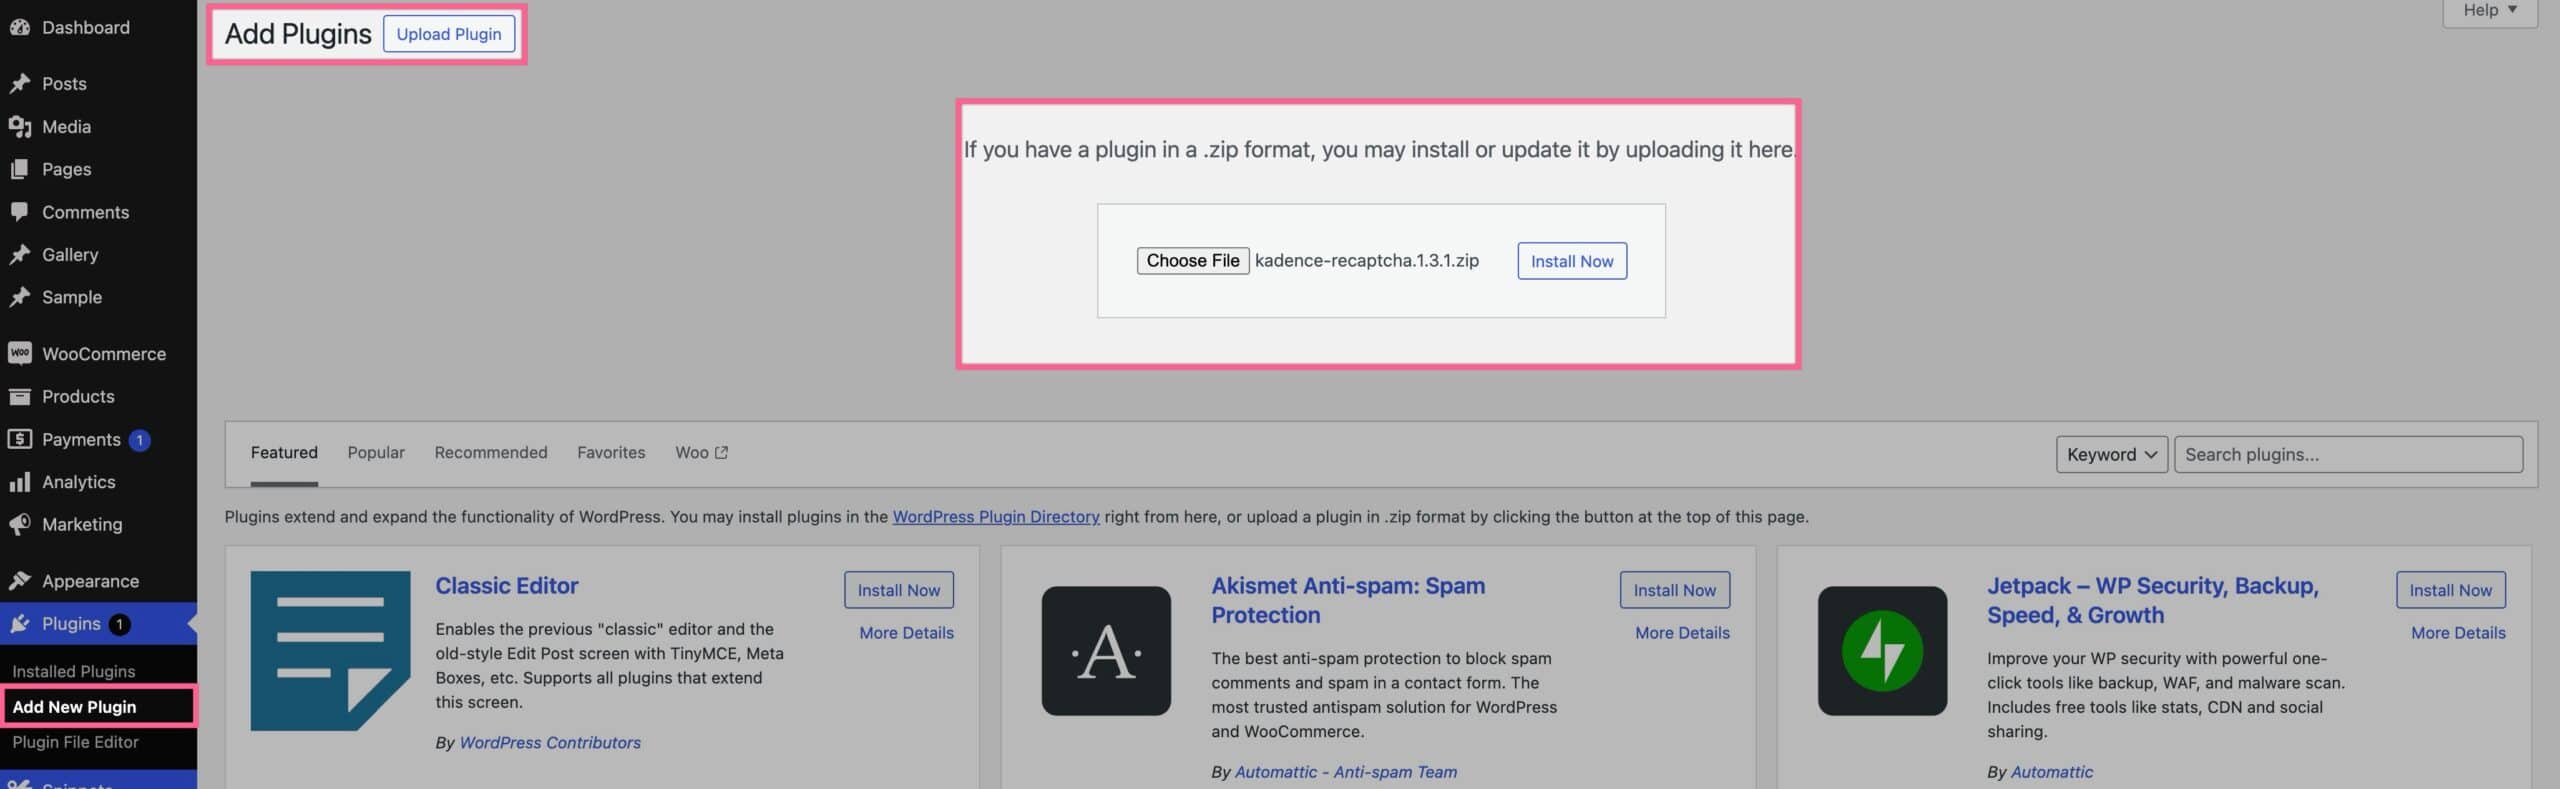Image resolution: width=2560 pixels, height=789 pixels.
Task: Open the Jetpack plugin title link
Action: 2153,601
